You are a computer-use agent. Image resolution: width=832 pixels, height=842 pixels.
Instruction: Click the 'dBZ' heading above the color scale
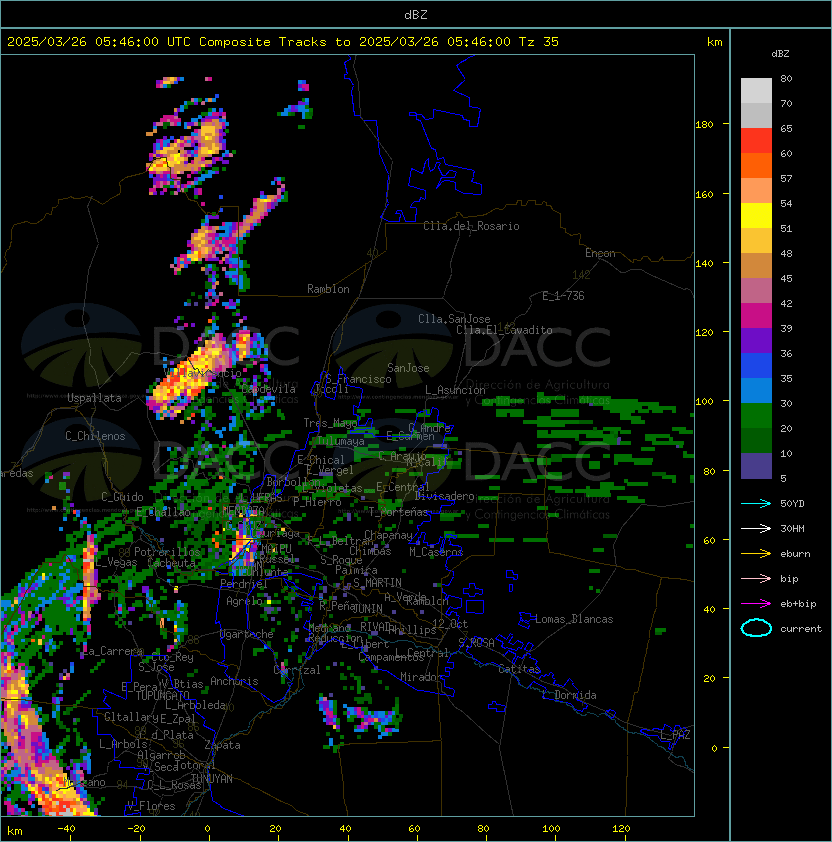point(780,54)
